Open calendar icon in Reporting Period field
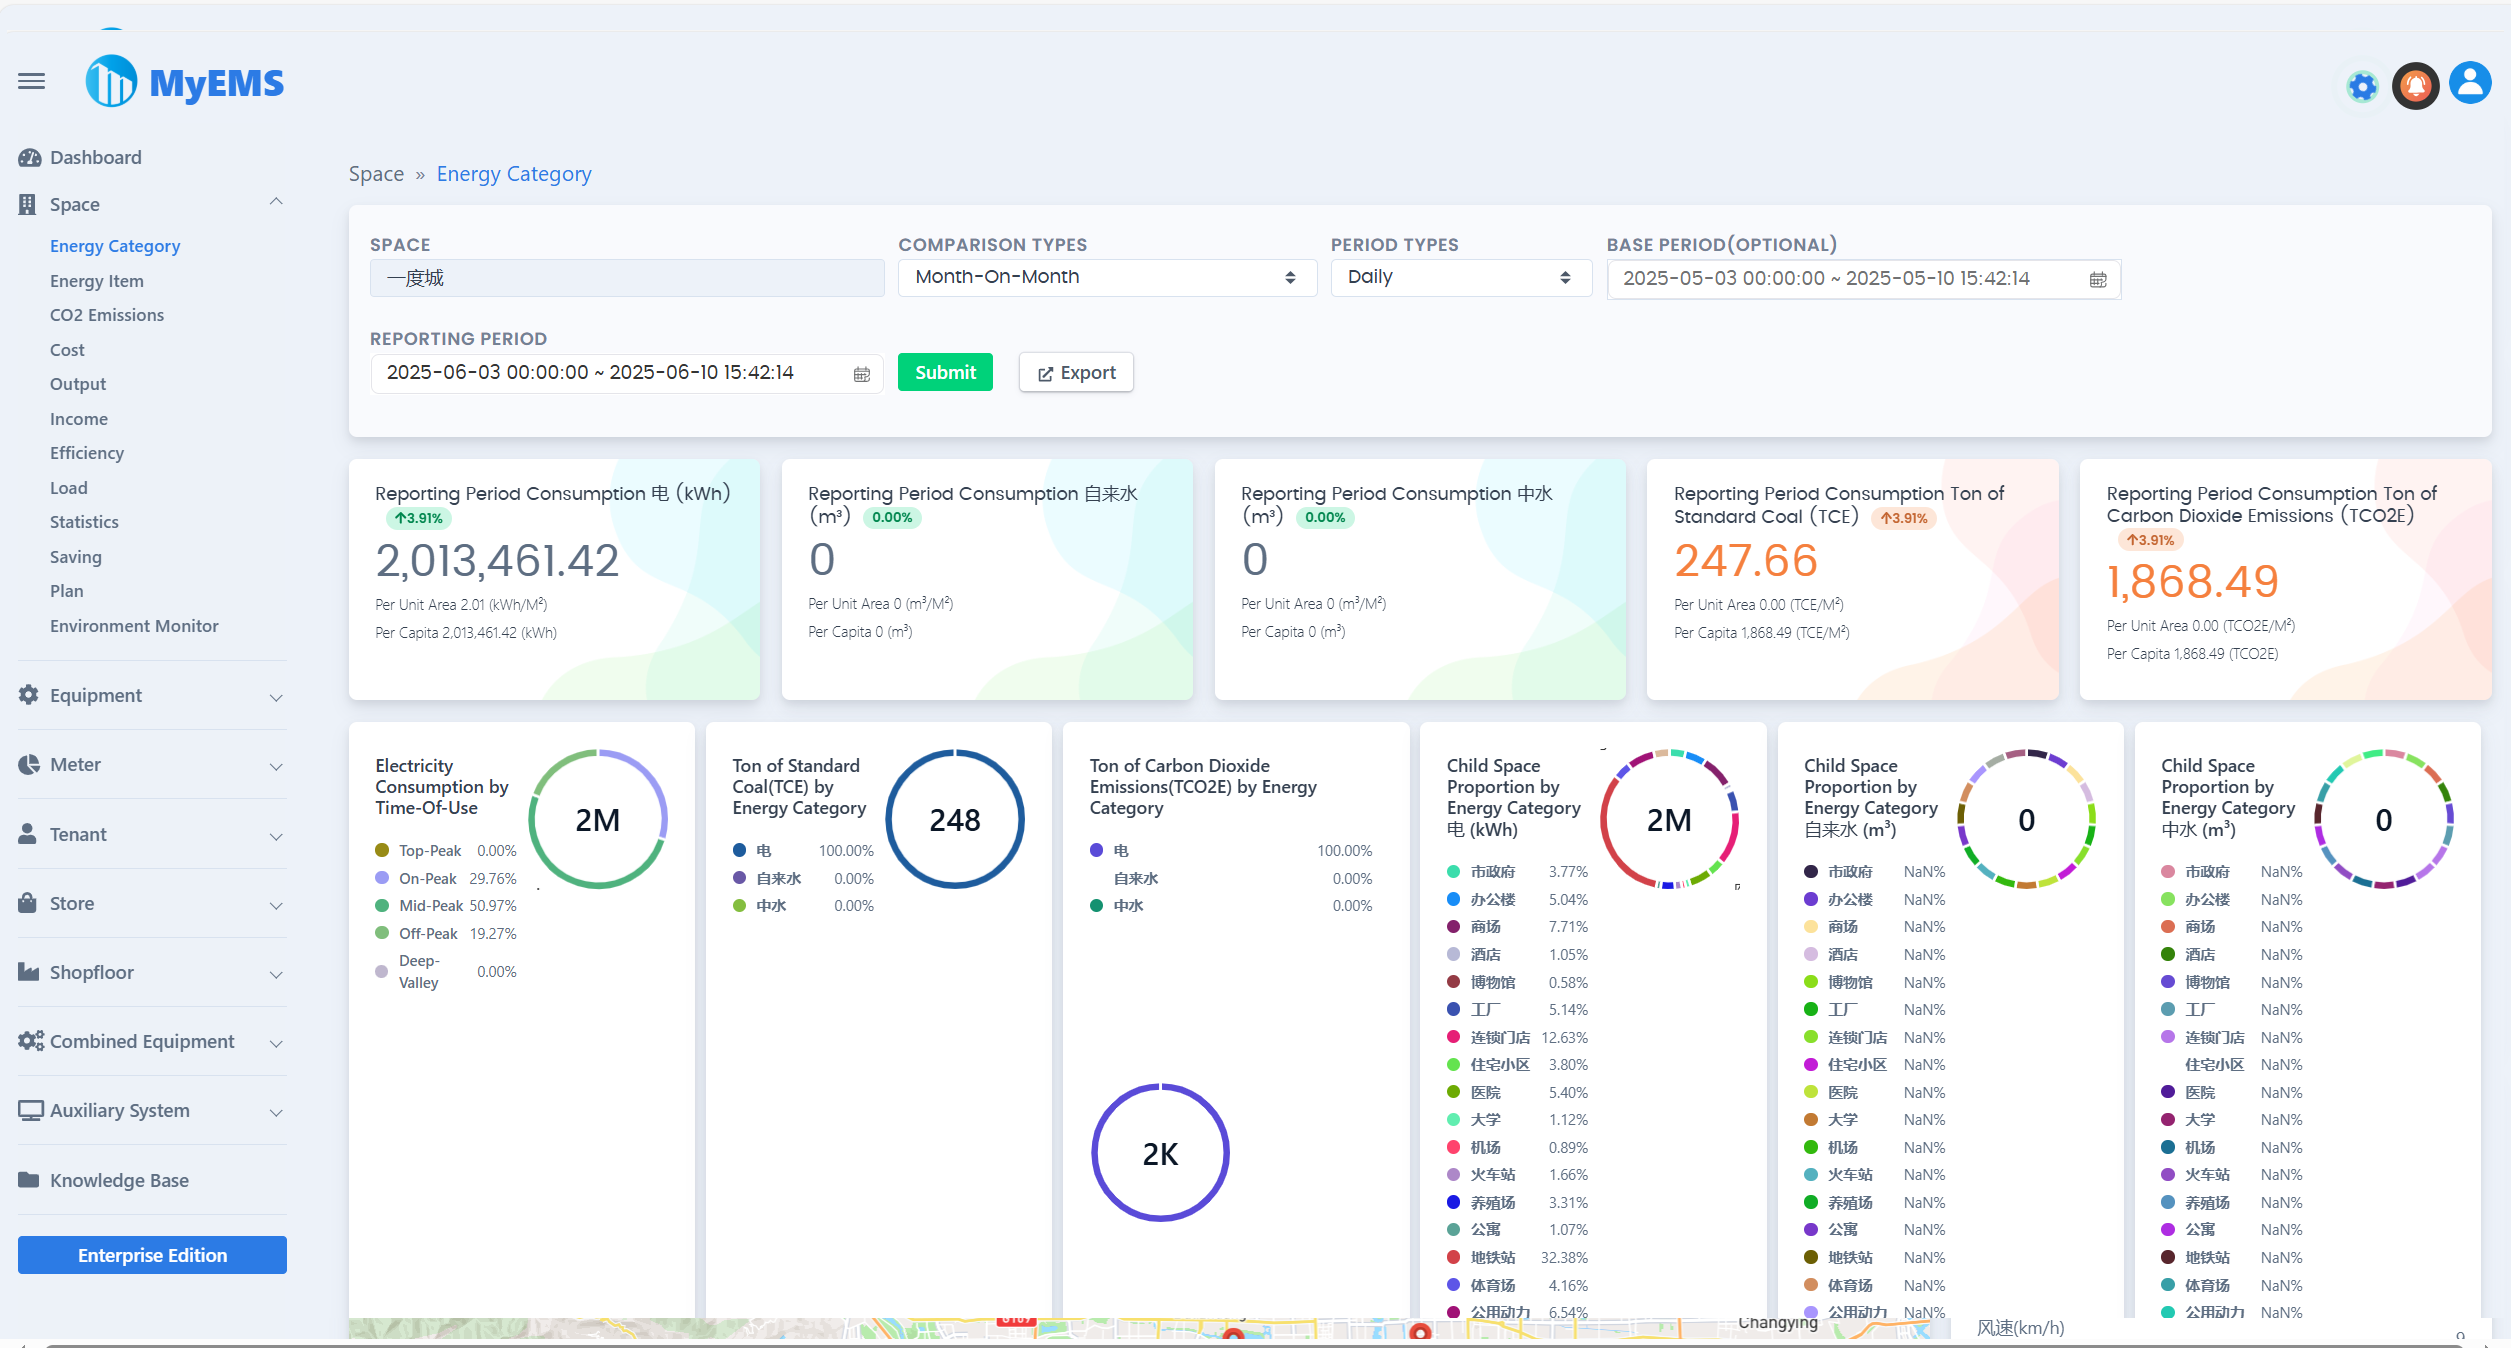Viewport: 2511px width, 1348px height. pyautogui.click(x=861, y=374)
